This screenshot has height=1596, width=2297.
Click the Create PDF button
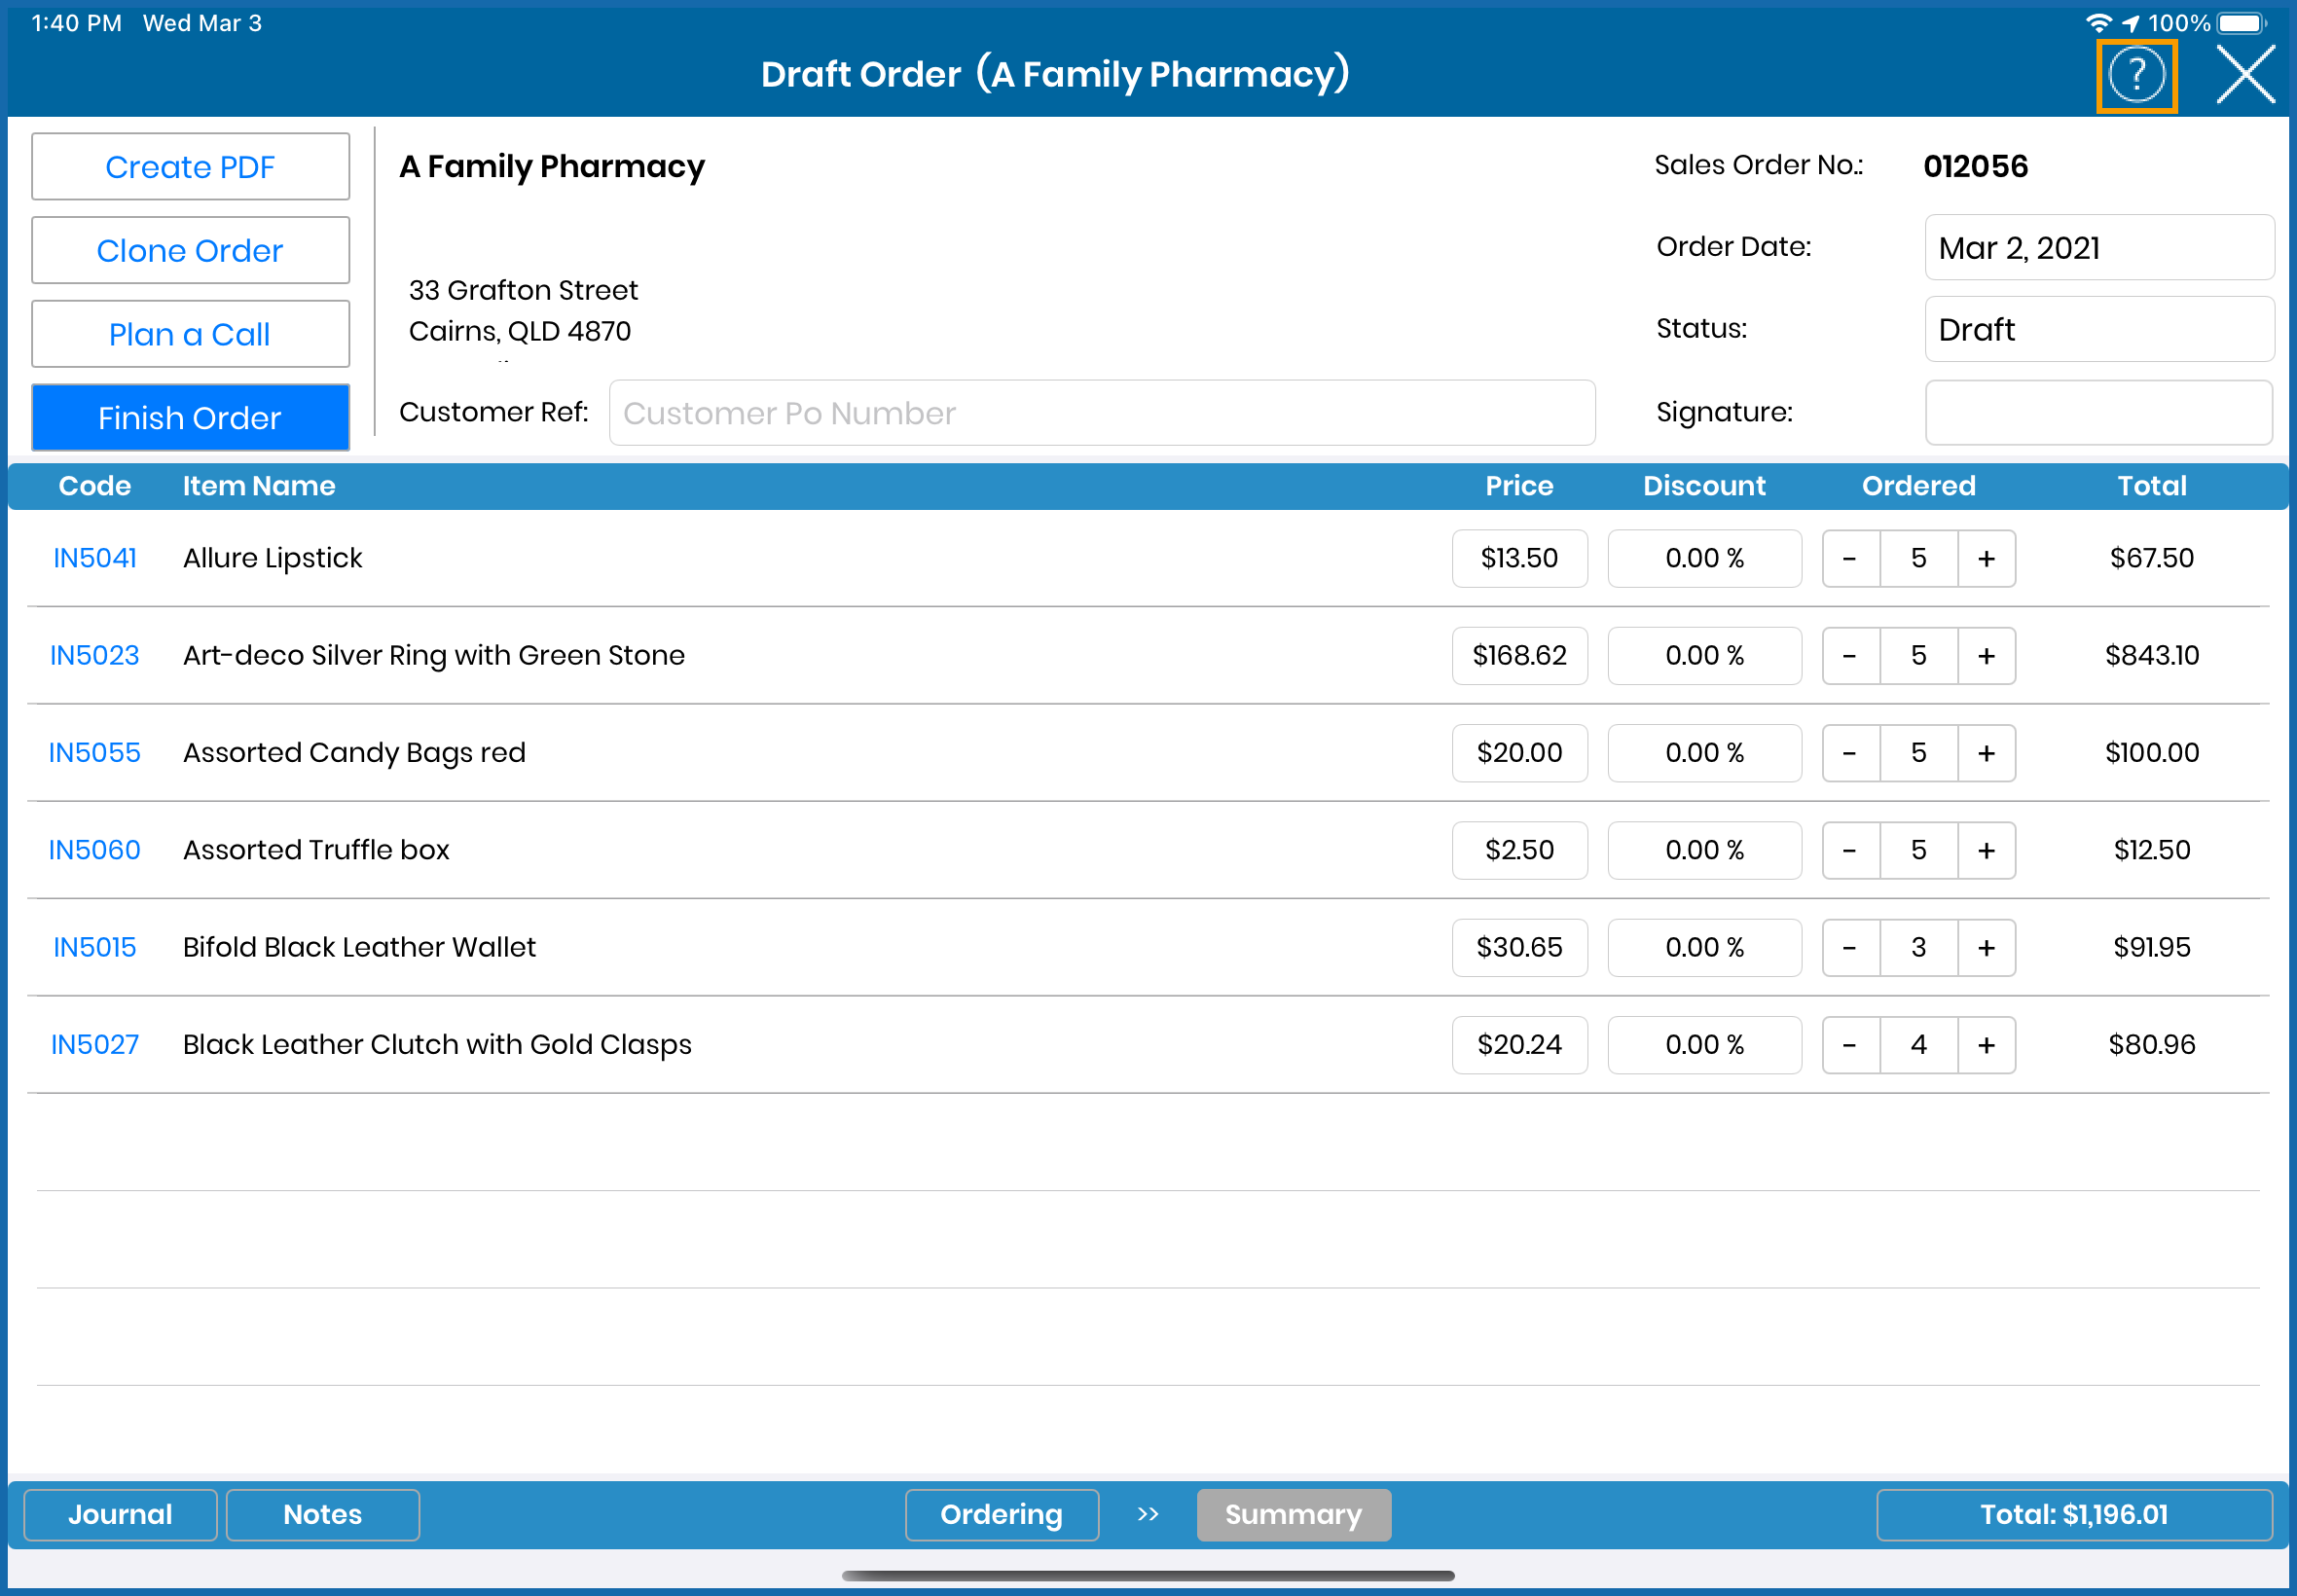click(190, 167)
